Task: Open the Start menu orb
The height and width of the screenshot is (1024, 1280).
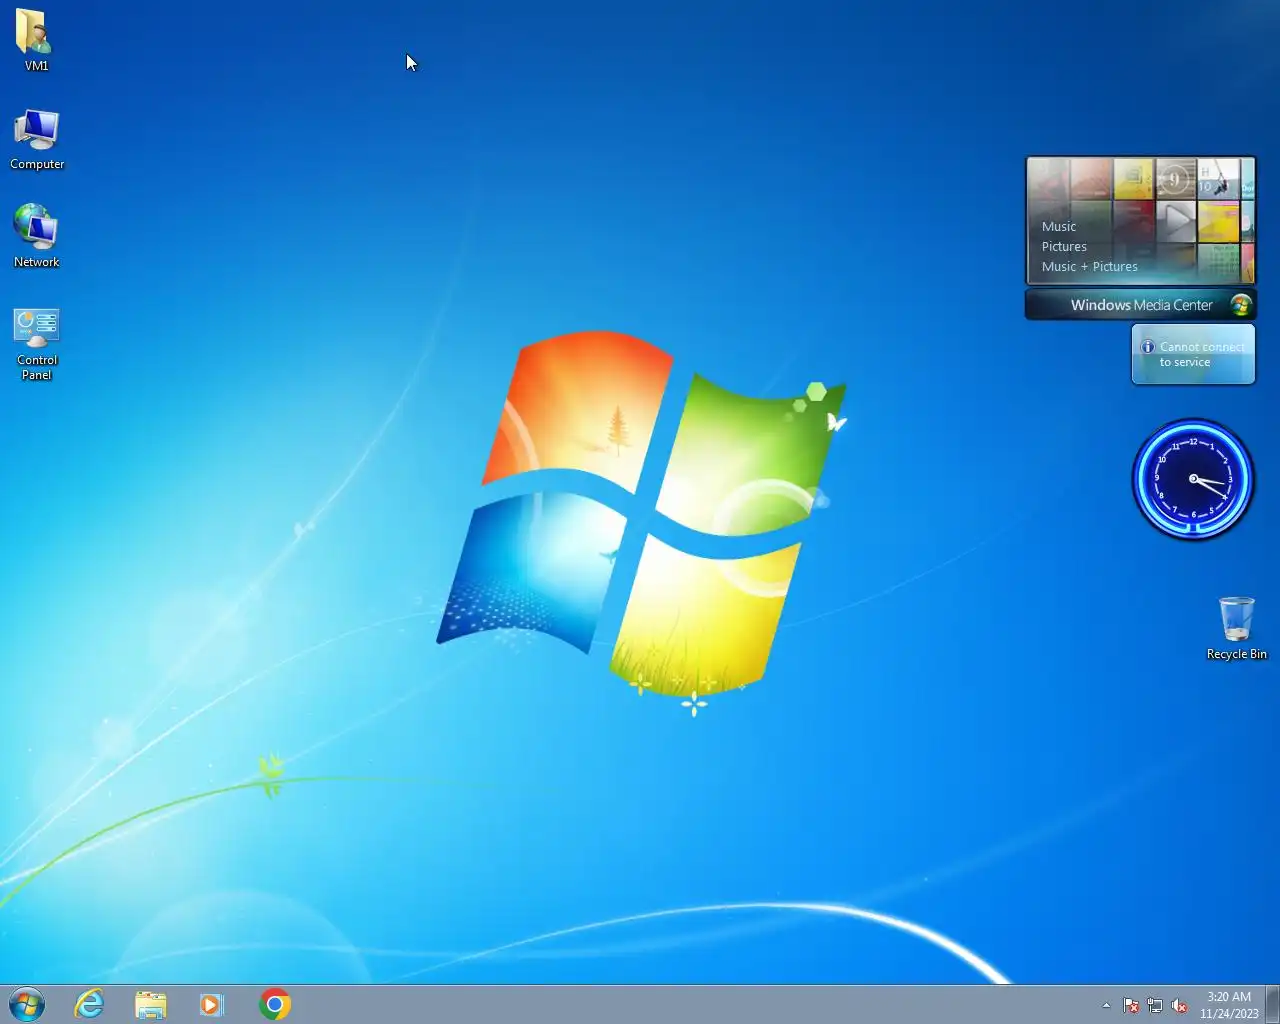Action: pos(27,1004)
